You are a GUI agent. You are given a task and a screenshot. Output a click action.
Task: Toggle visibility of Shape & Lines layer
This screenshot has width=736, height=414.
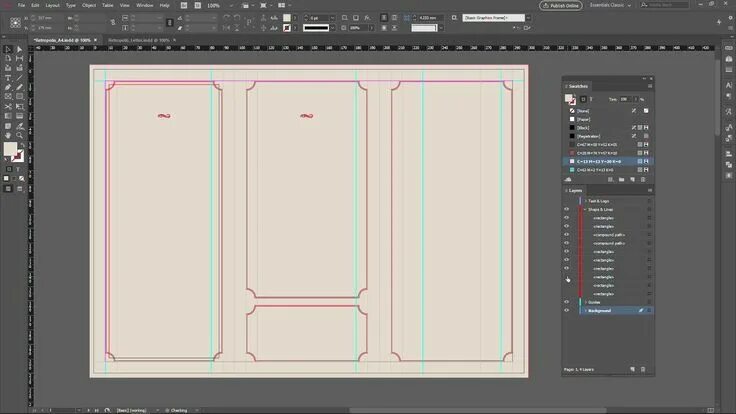(x=567, y=209)
